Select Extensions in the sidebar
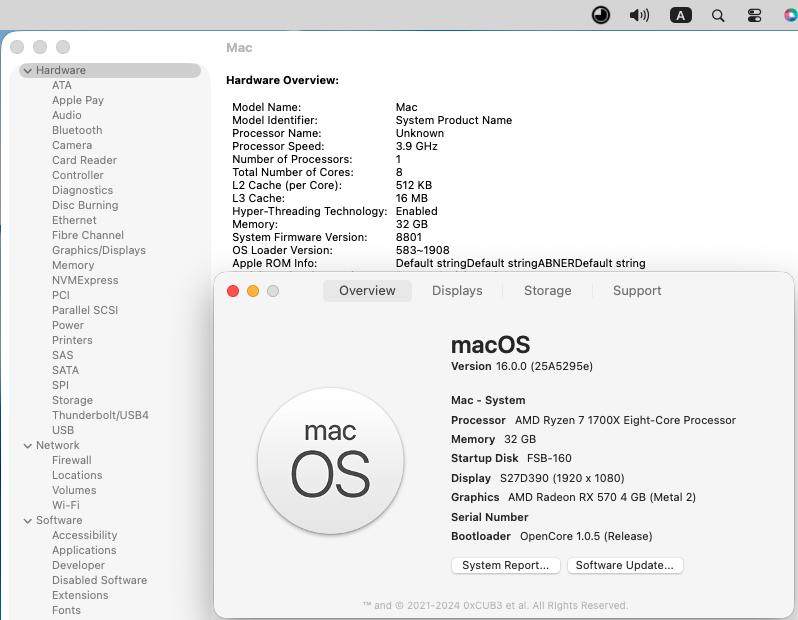Viewport: 798px width, 620px height. click(80, 596)
